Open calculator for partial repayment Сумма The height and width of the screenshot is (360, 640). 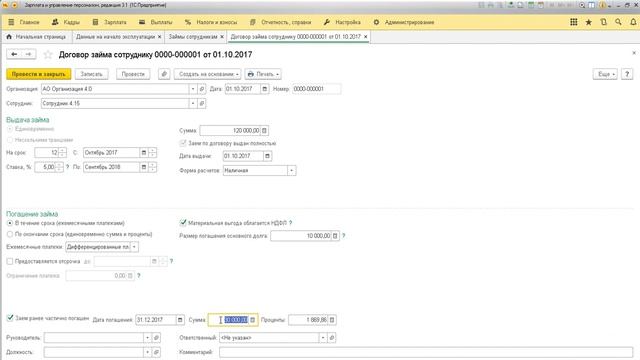coord(253,320)
